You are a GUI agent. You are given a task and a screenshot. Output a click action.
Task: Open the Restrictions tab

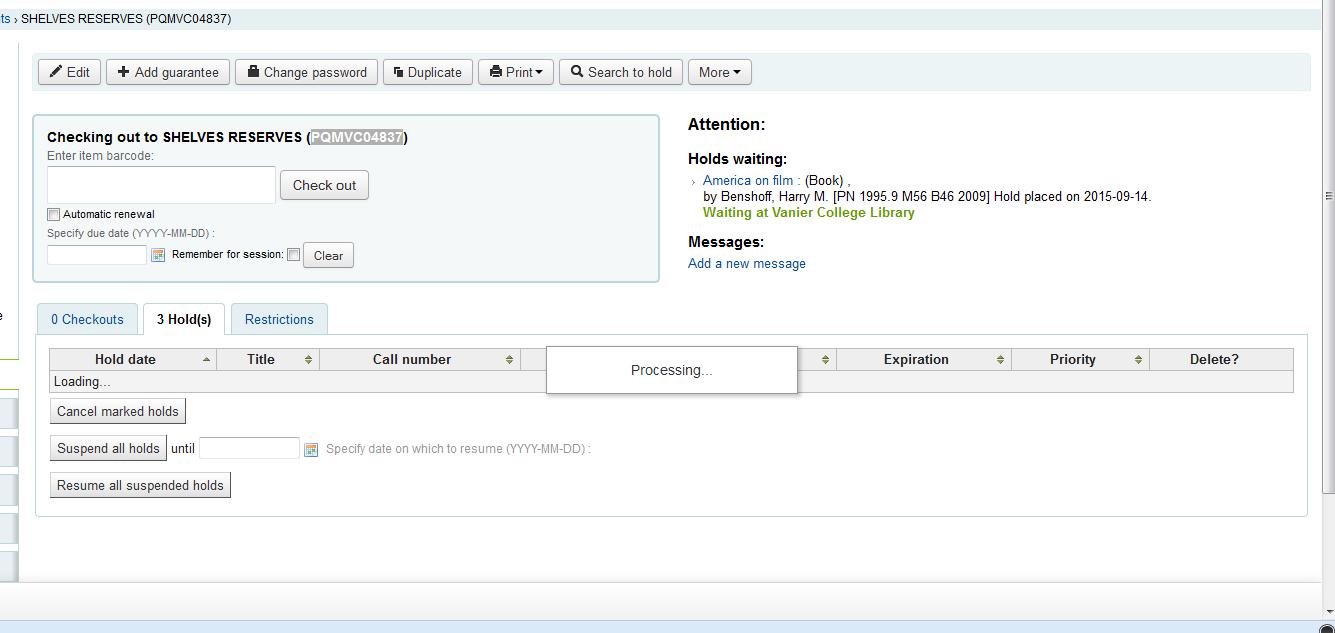click(279, 319)
